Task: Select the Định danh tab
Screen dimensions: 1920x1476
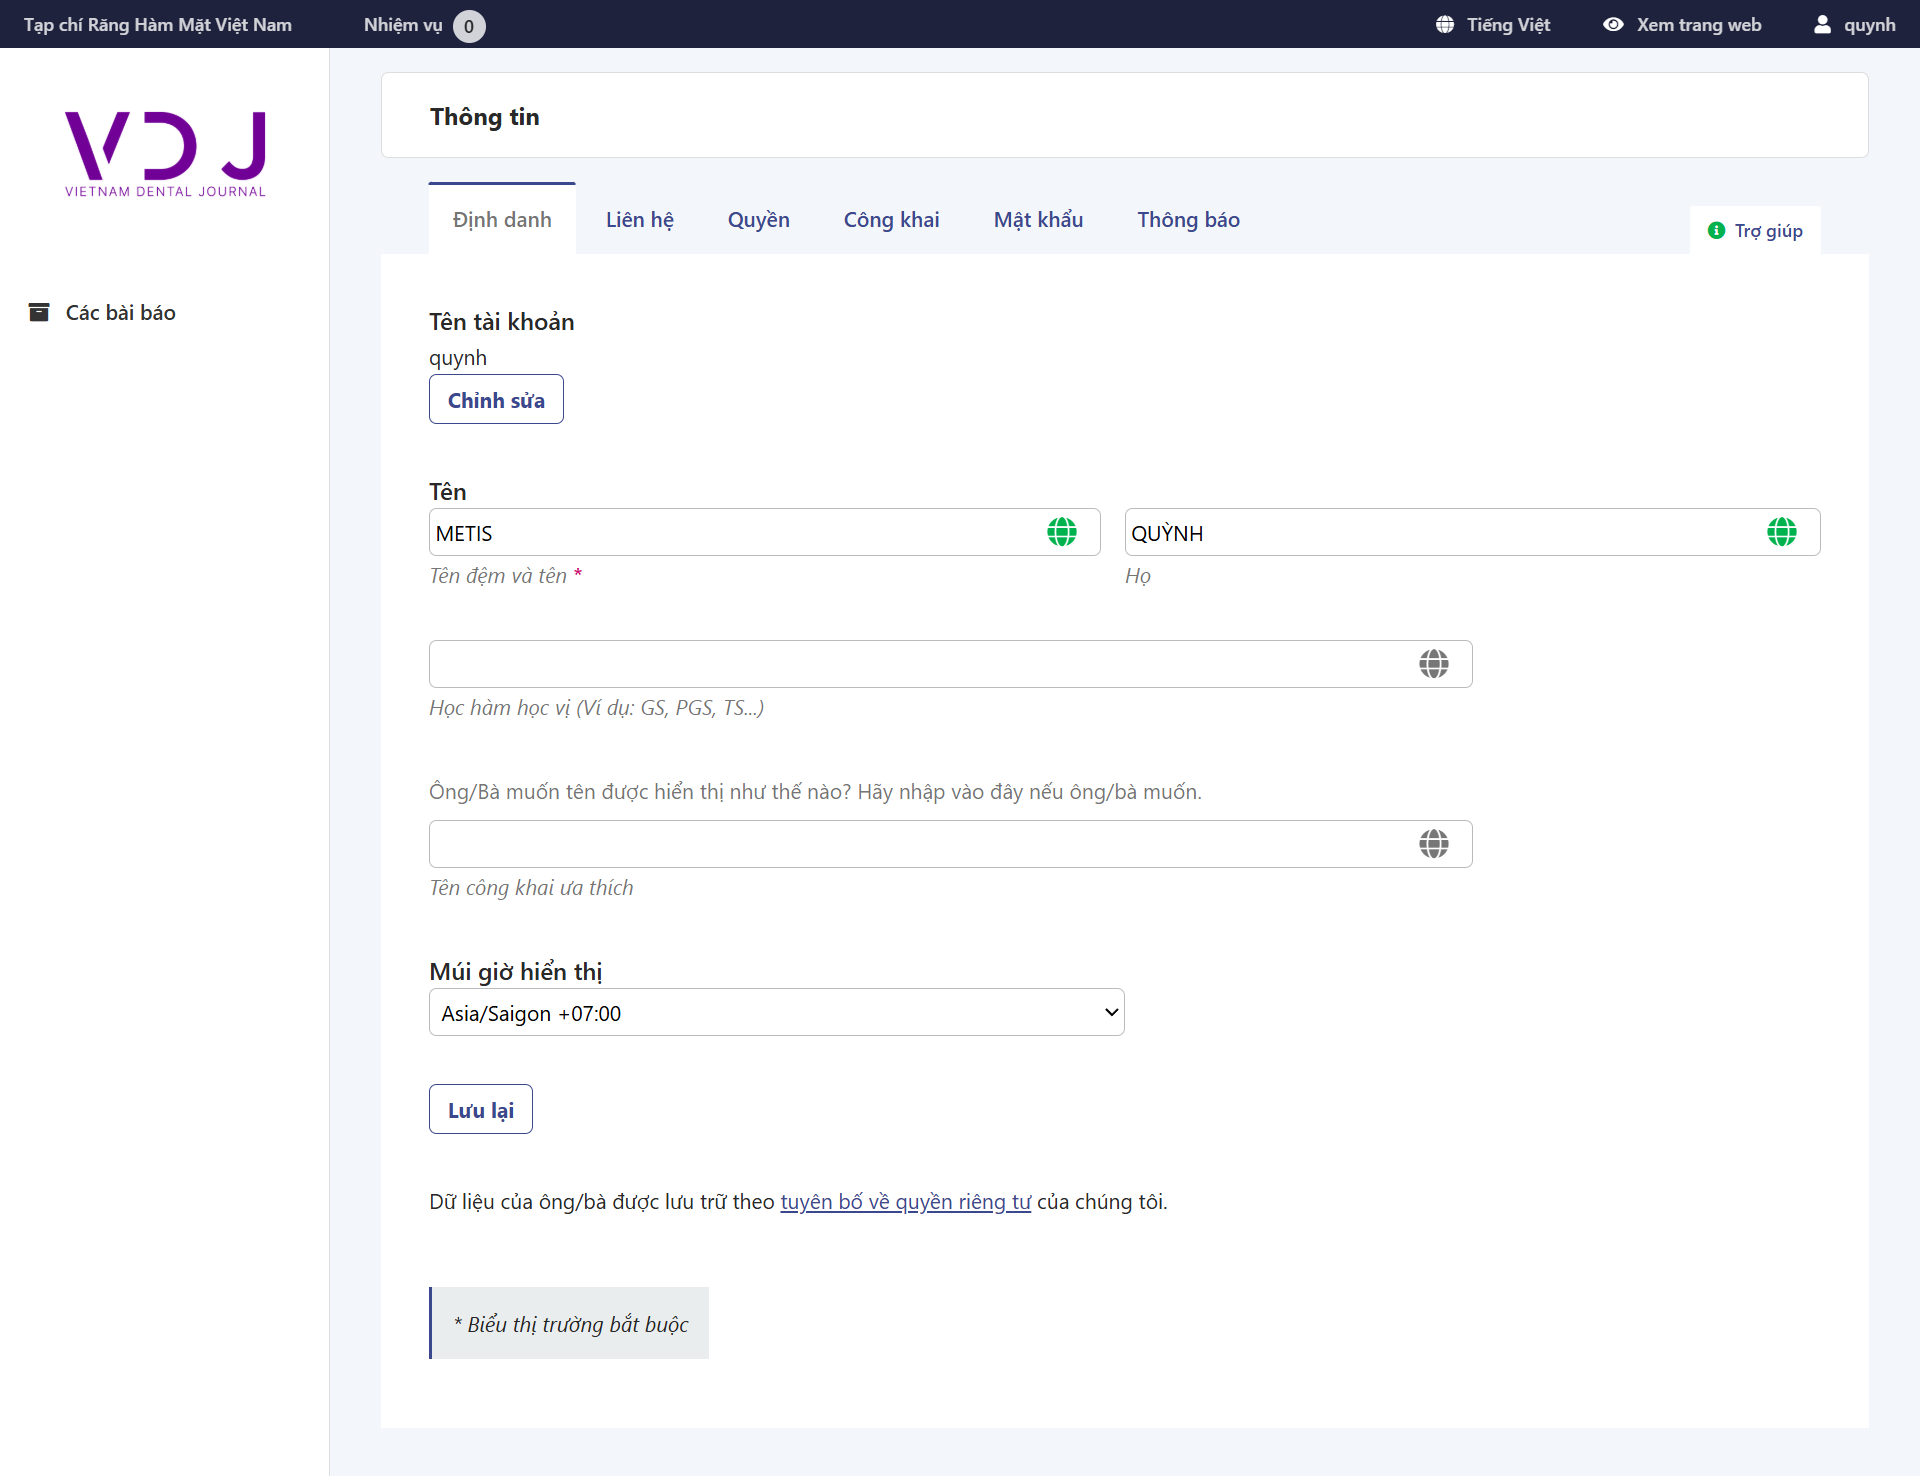Action: (x=502, y=220)
